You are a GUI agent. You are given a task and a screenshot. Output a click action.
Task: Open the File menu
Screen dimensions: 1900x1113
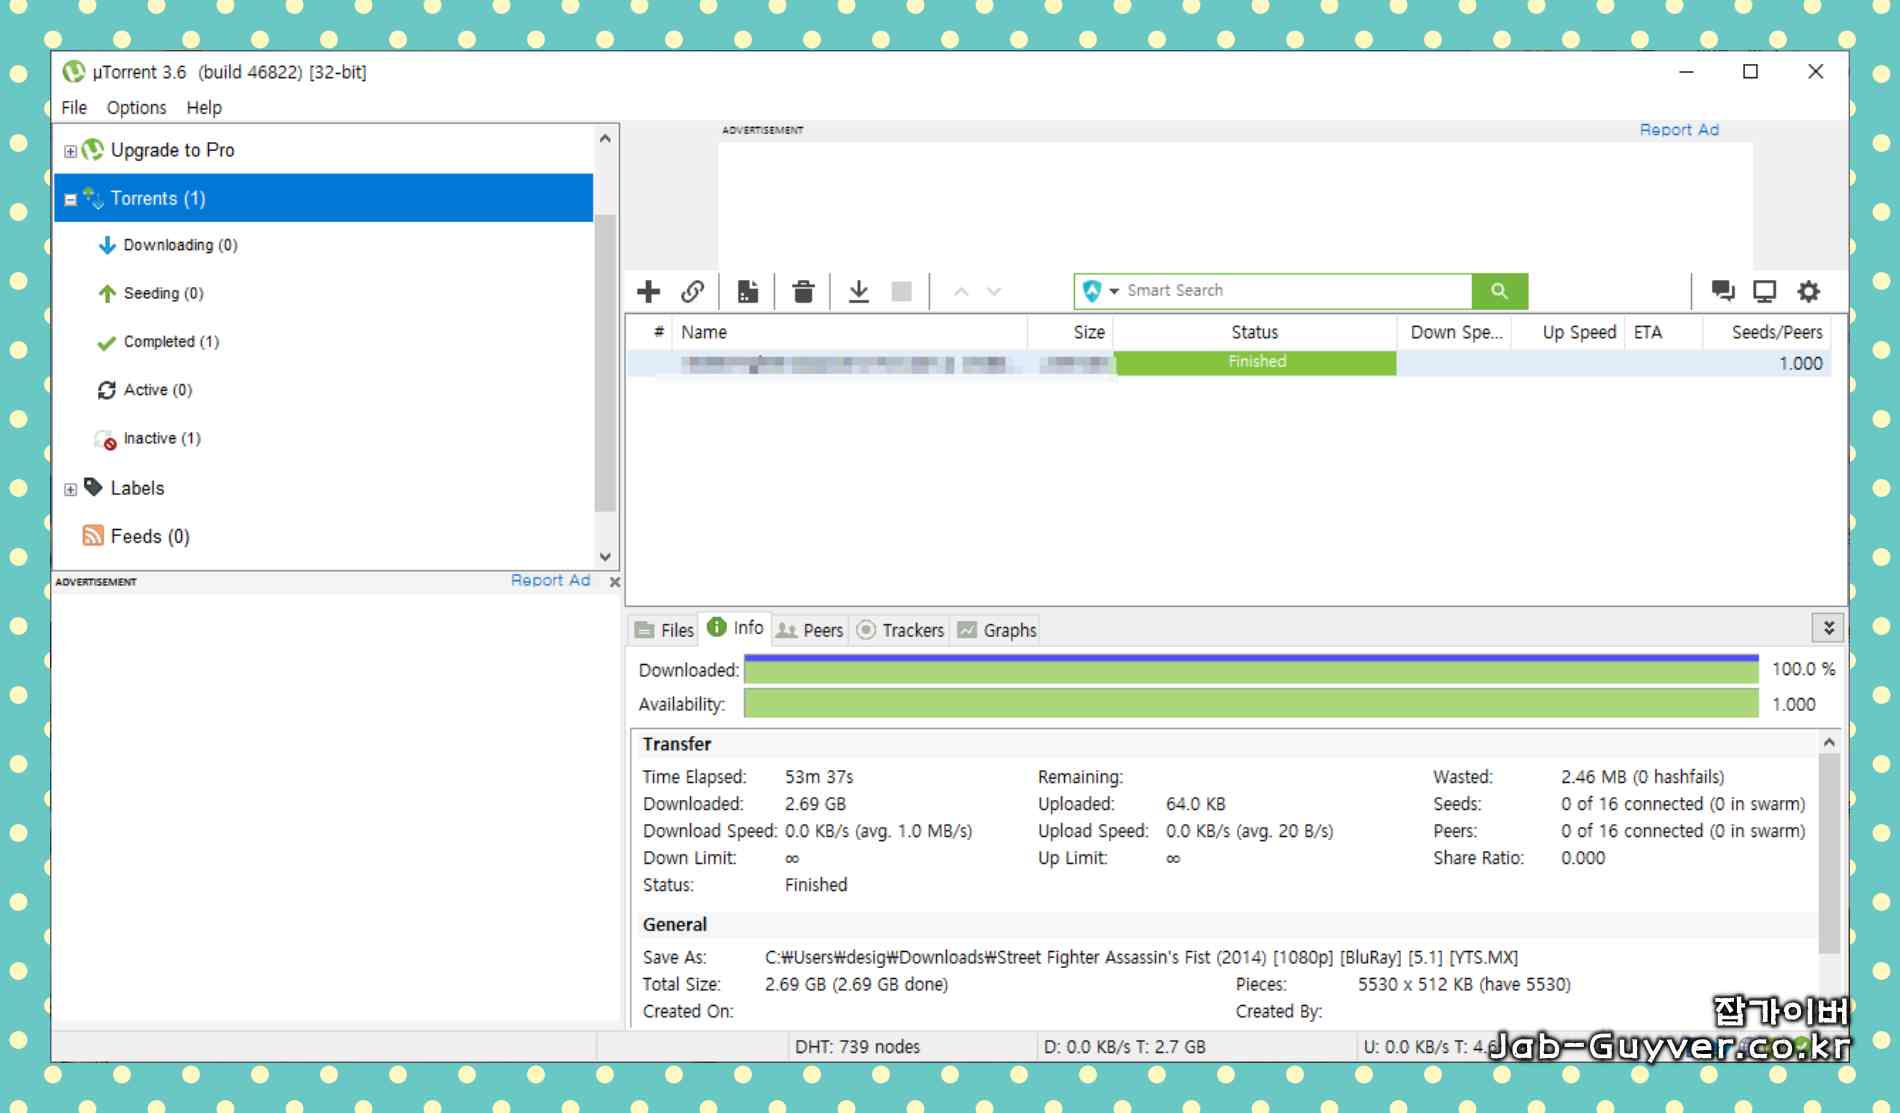point(74,107)
